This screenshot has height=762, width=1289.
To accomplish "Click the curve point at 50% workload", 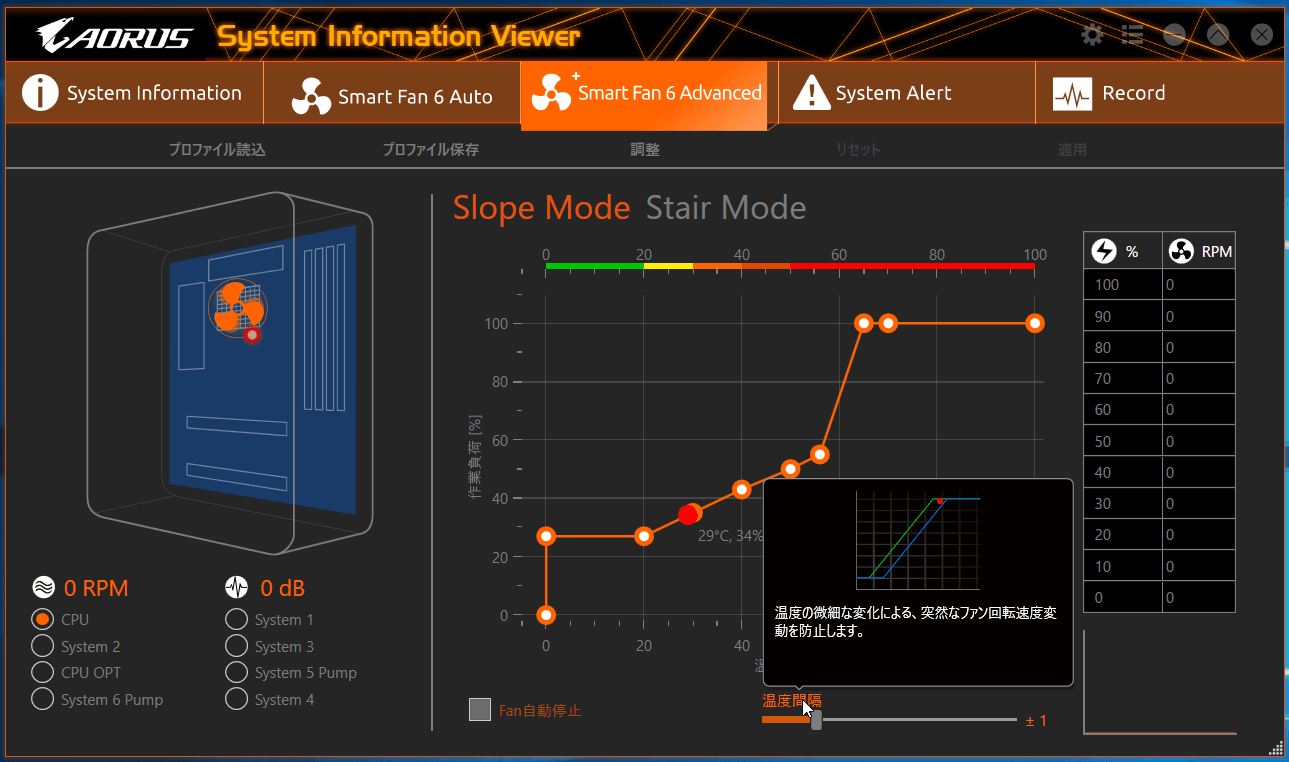I will click(790, 469).
